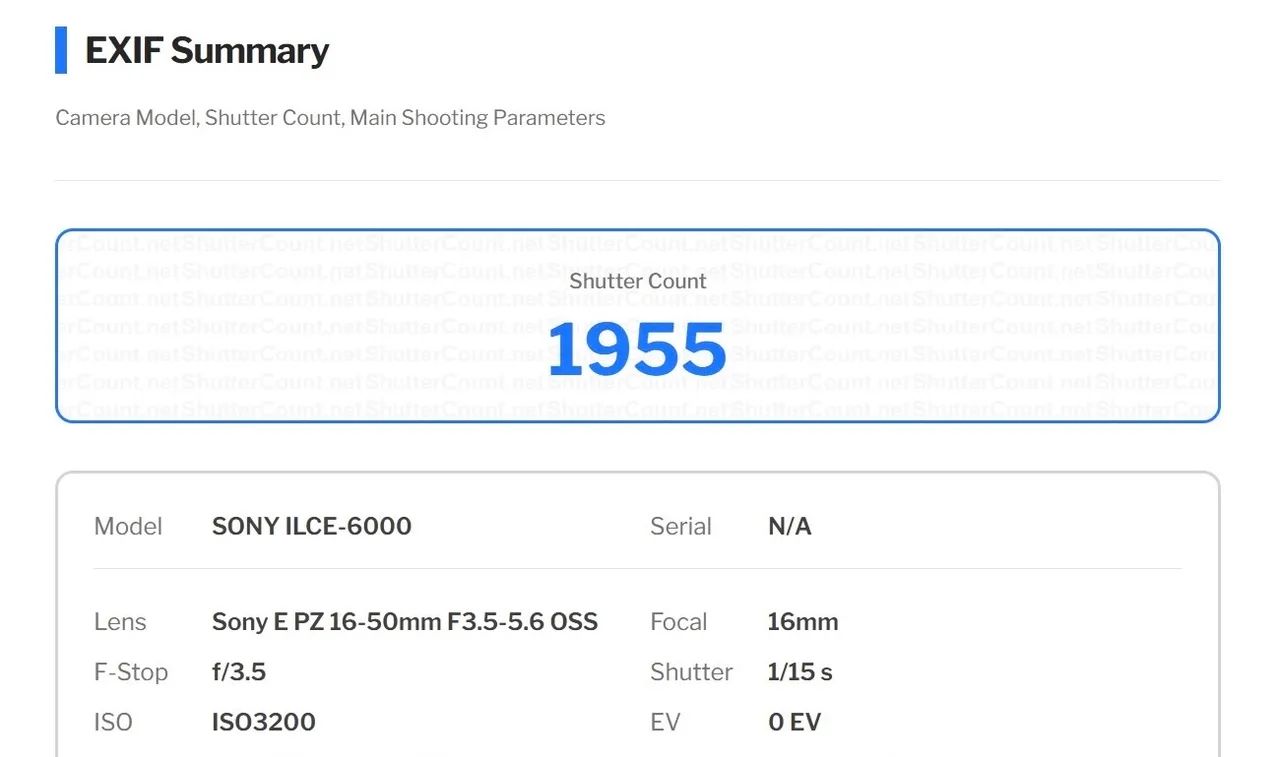Click the ISO field label
The image size is (1280, 757).
coord(113,722)
